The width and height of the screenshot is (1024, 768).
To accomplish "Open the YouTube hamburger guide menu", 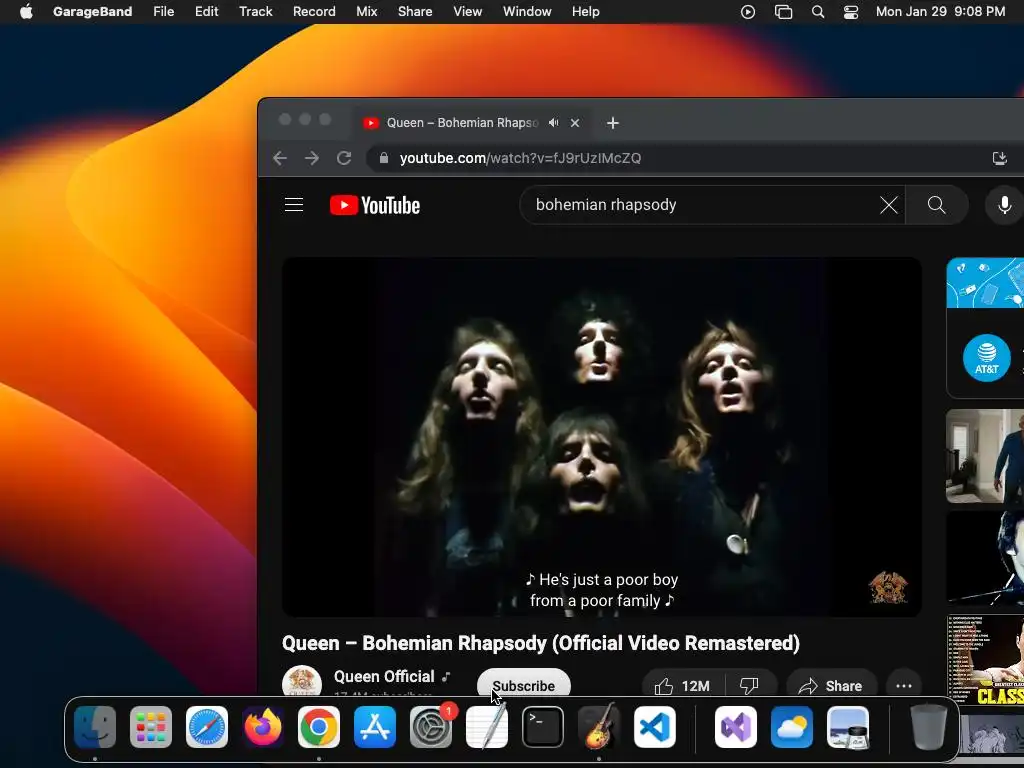I will point(294,205).
